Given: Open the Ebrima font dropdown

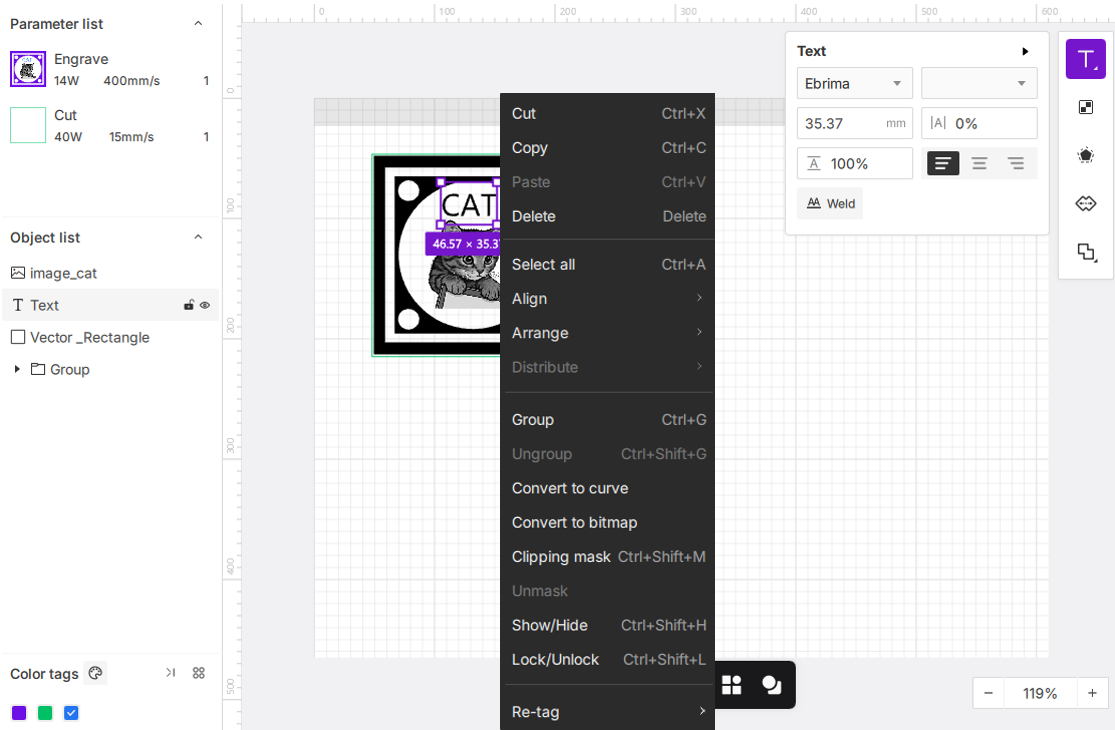Looking at the screenshot, I should click(854, 83).
